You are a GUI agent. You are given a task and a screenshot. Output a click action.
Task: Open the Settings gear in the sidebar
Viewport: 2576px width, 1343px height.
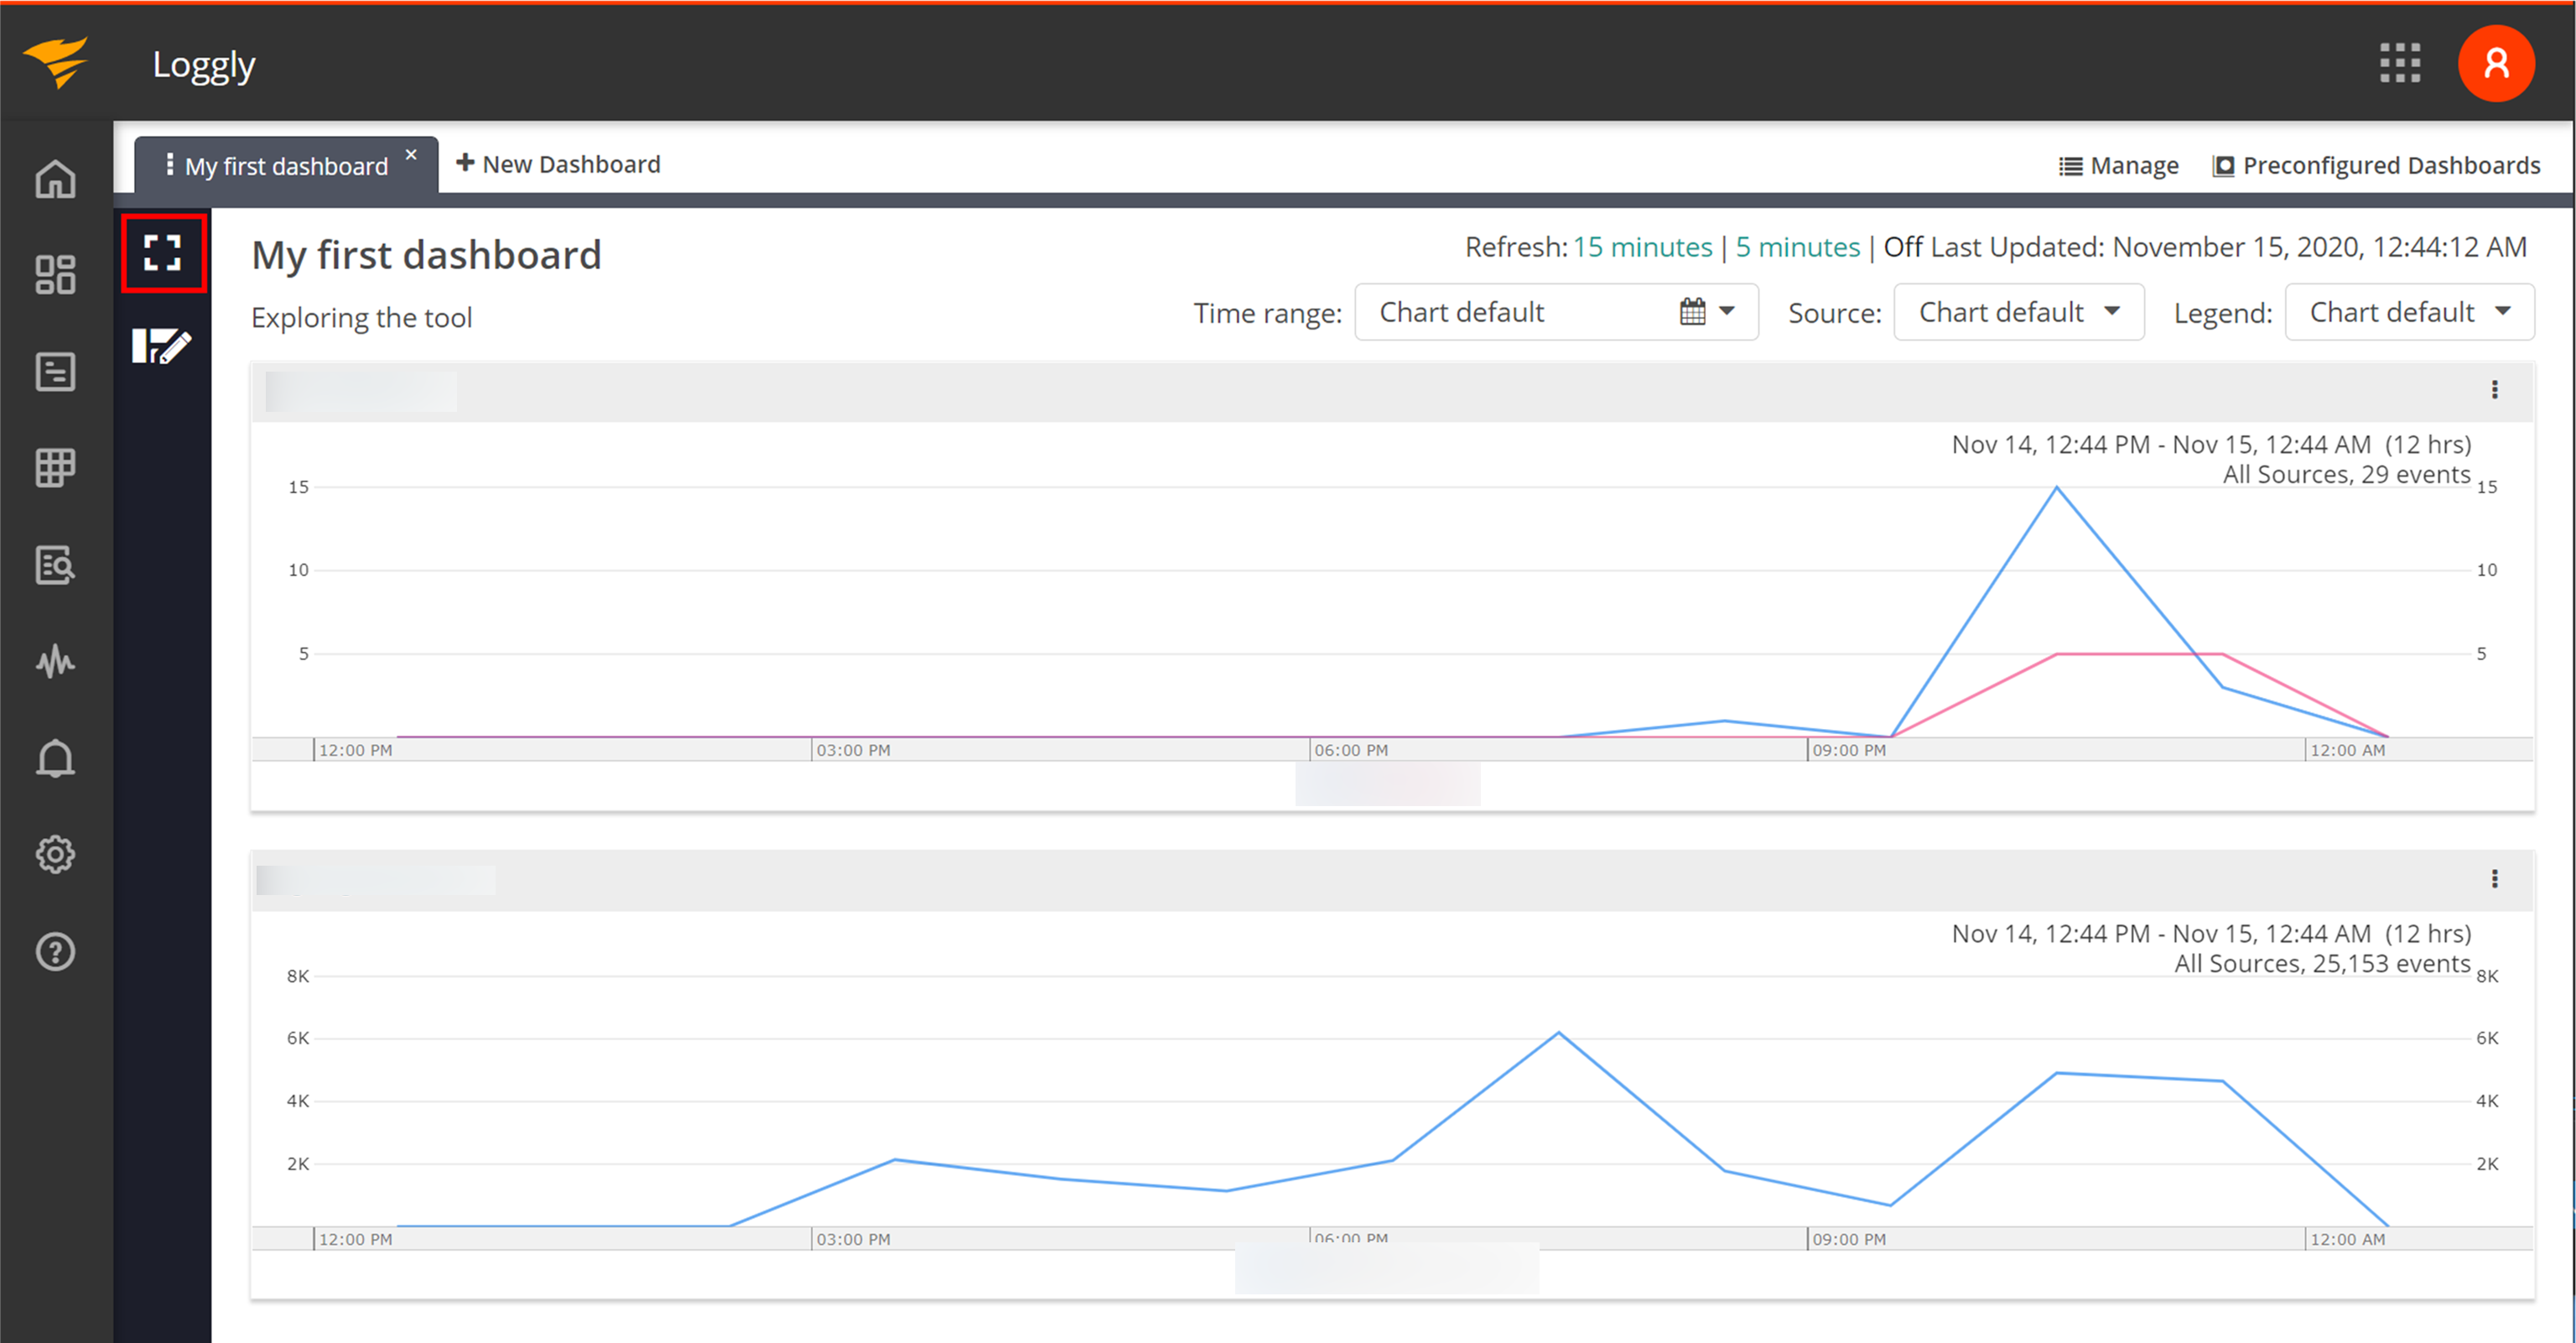pos(55,855)
